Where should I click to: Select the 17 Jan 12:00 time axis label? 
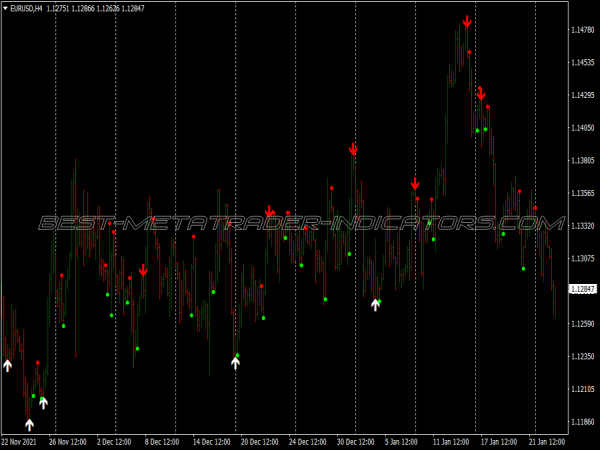(499, 442)
